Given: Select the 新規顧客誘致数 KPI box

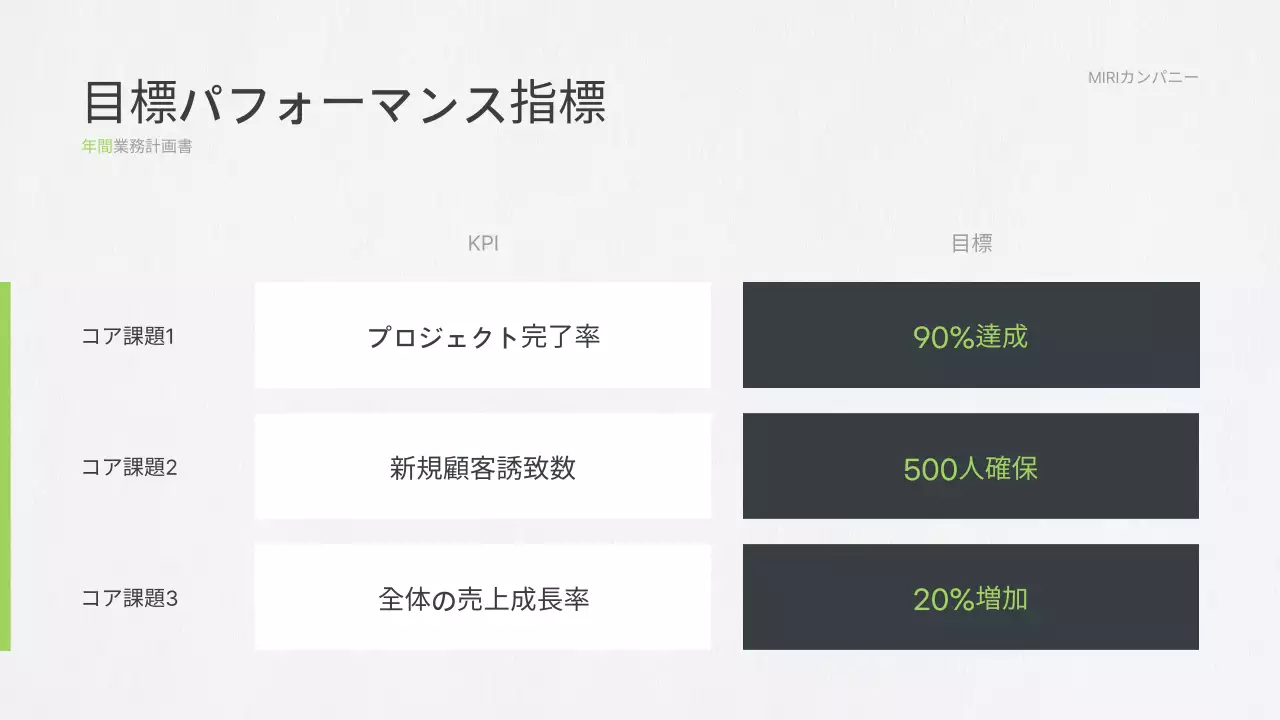Looking at the screenshot, I should [x=483, y=467].
